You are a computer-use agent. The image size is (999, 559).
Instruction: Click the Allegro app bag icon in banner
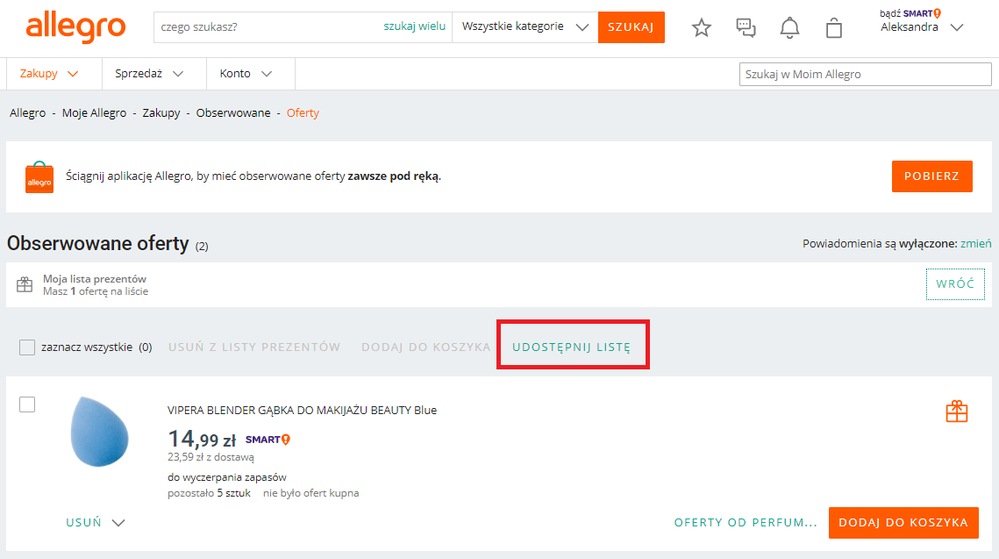click(x=39, y=177)
